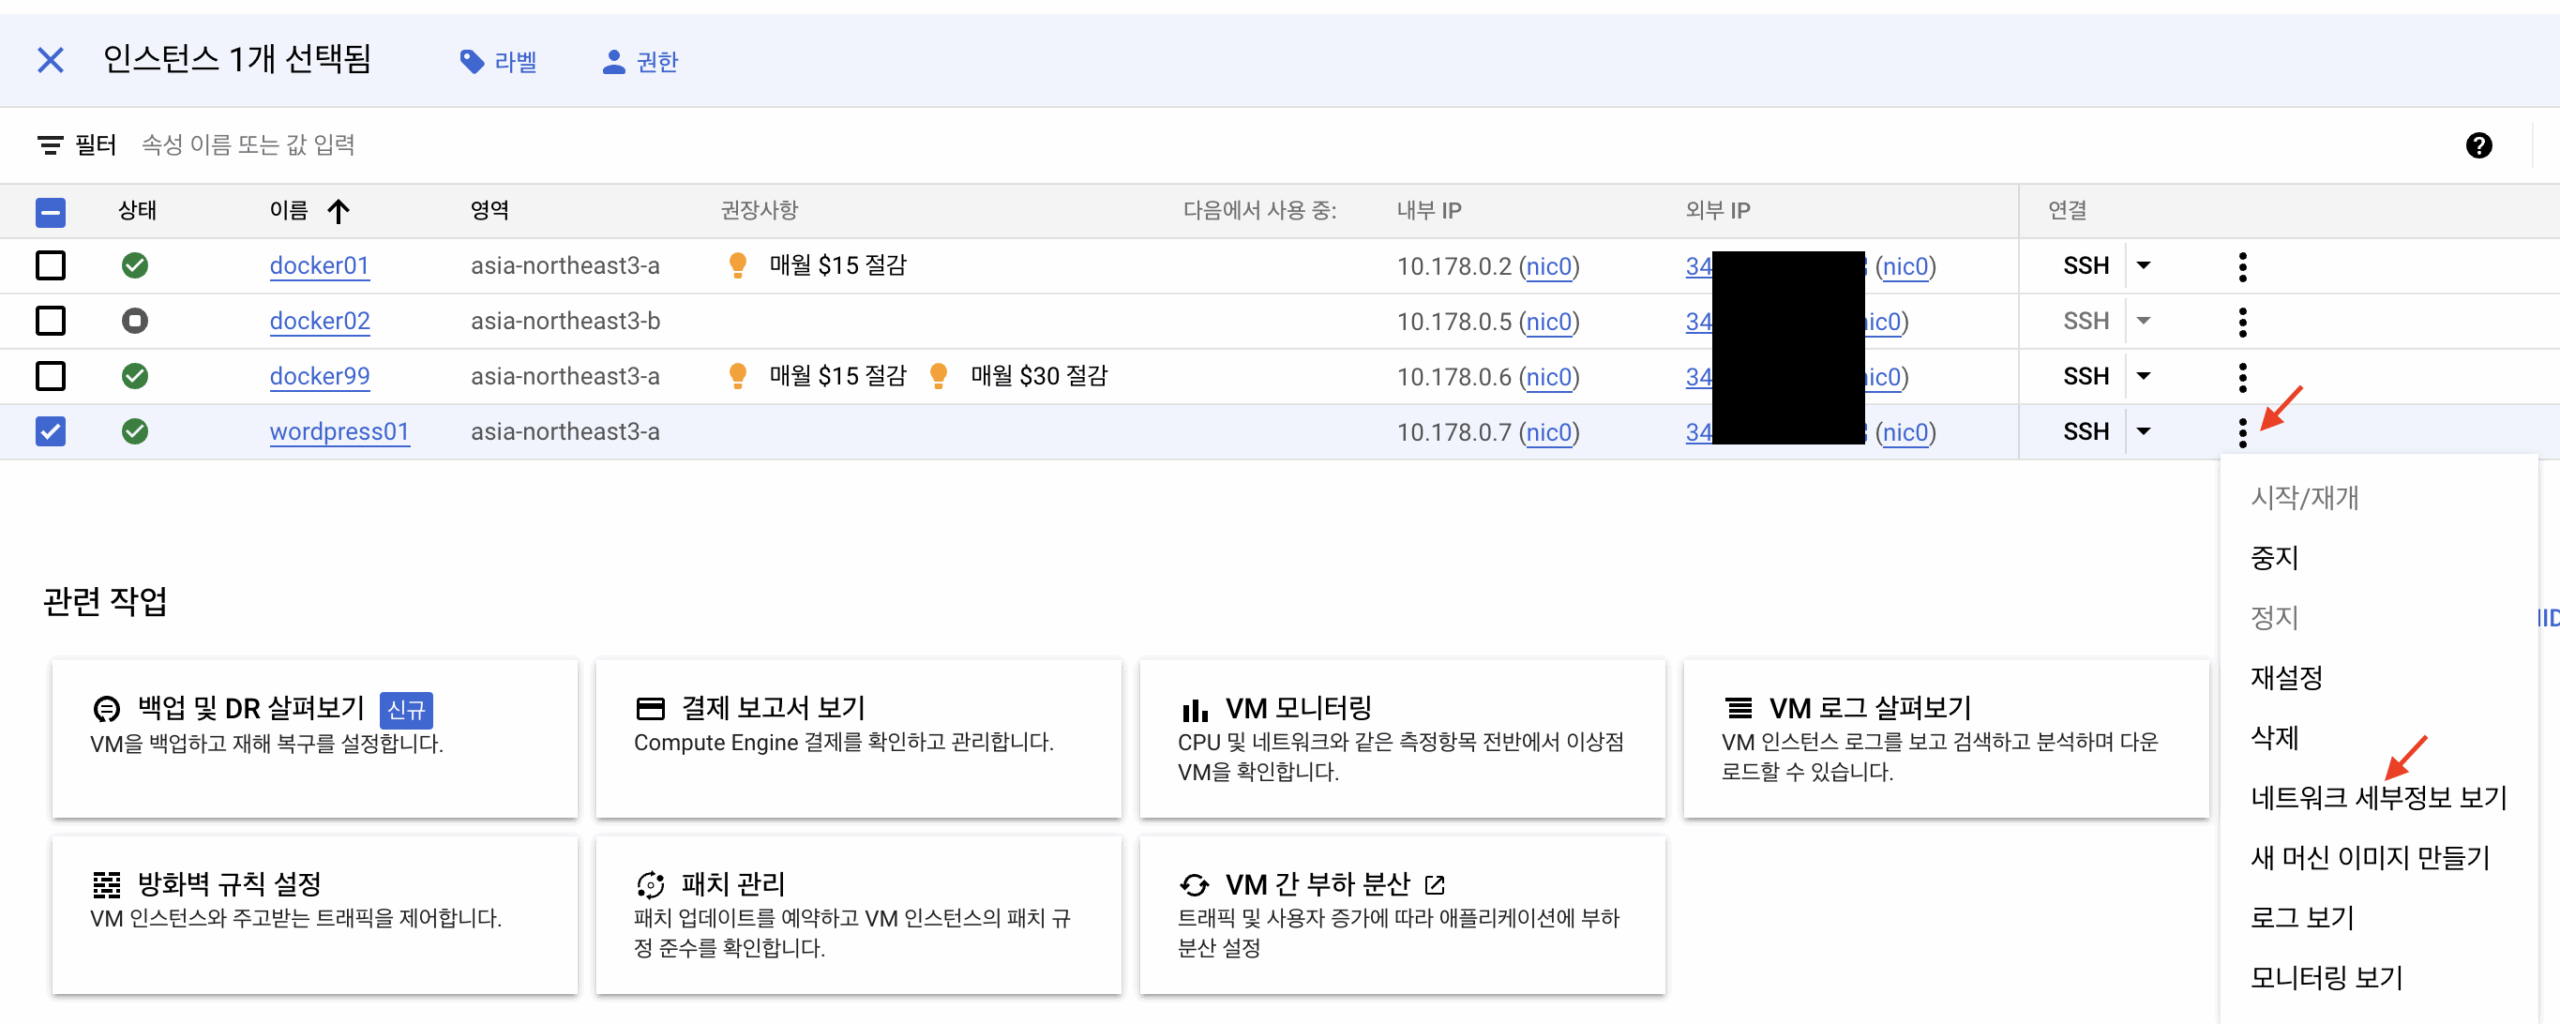Screen dimensions: 2560x1024
Task: Check the docker99 row checkbox
Action: (50, 376)
